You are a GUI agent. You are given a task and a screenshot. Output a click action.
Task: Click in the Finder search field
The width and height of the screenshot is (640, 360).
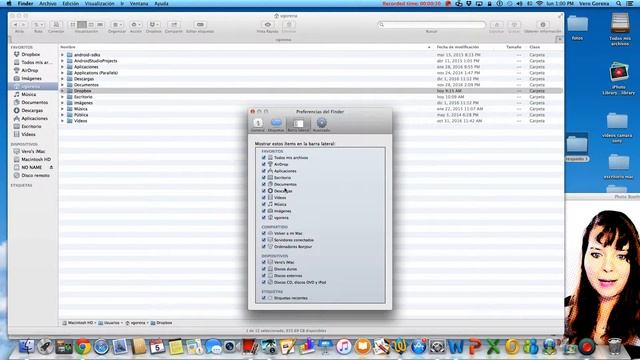[431, 25]
